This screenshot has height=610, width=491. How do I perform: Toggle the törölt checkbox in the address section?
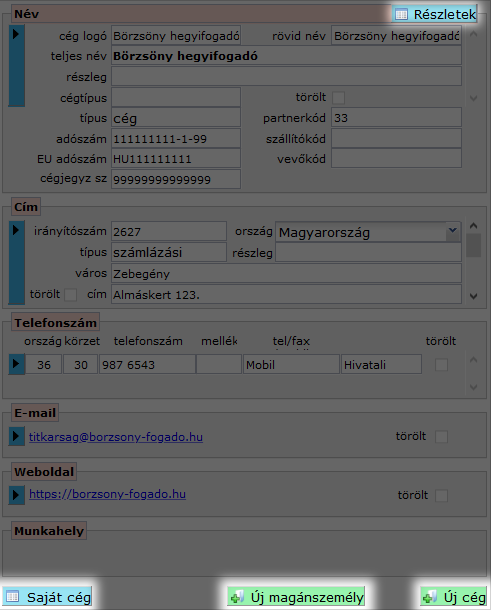(70, 294)
